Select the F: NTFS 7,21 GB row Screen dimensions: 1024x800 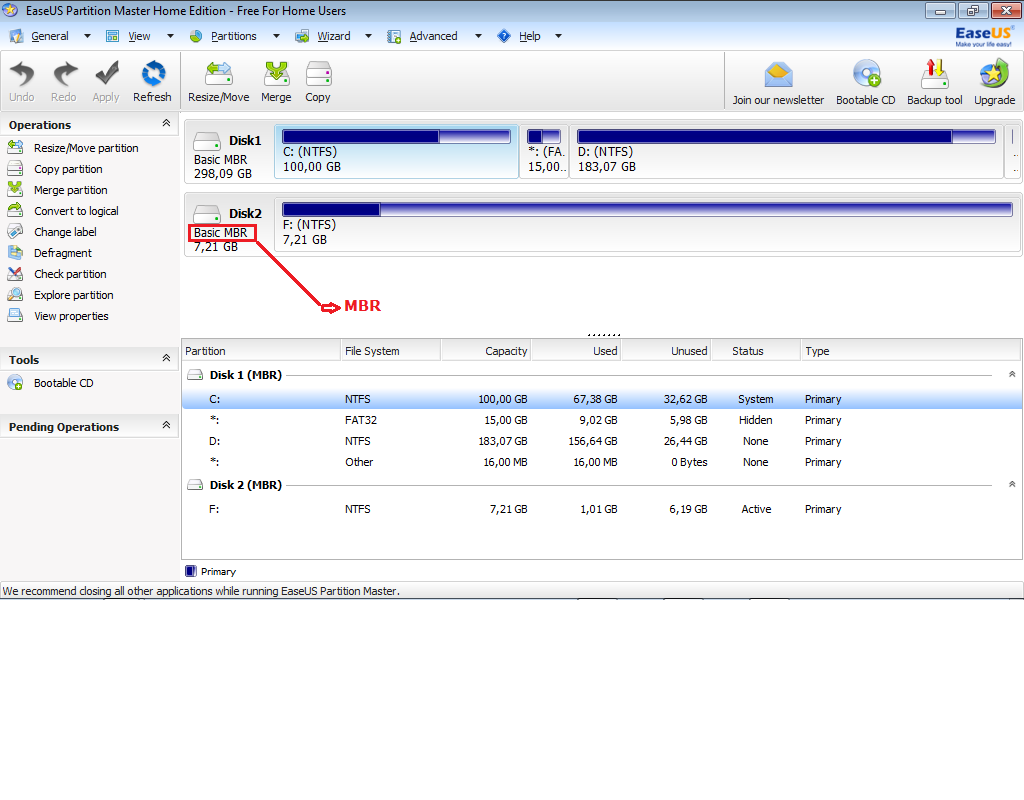(x=601, y=509)
